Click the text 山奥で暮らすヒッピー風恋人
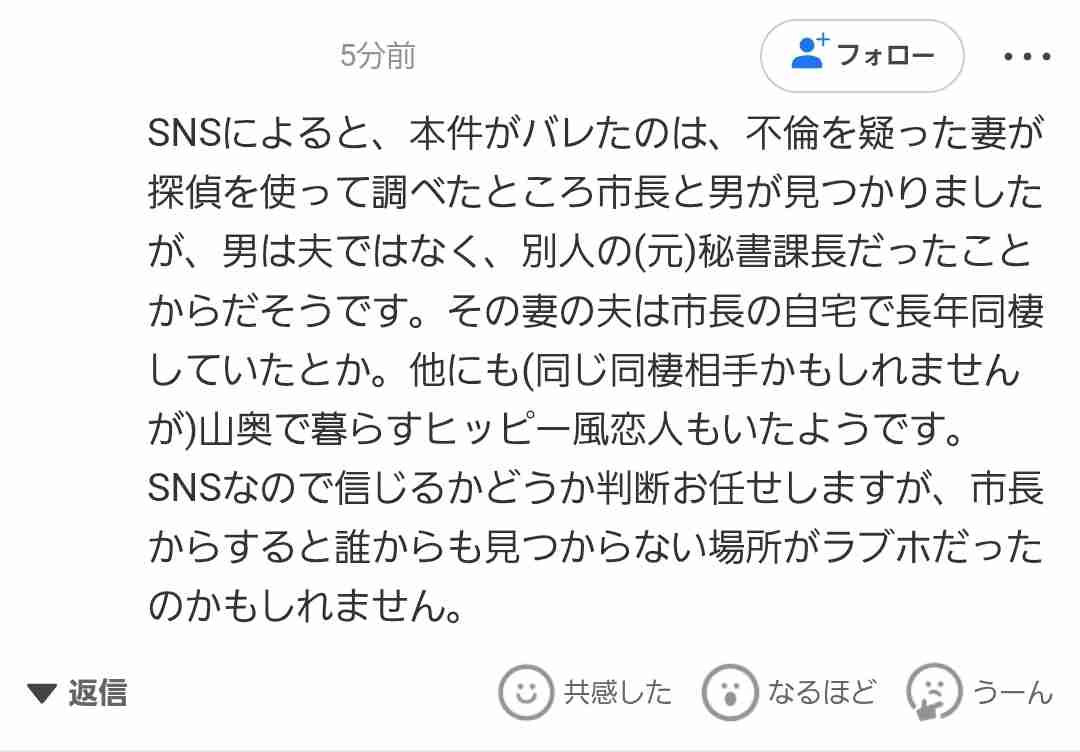1080x752 pixels. pos(441,430)
